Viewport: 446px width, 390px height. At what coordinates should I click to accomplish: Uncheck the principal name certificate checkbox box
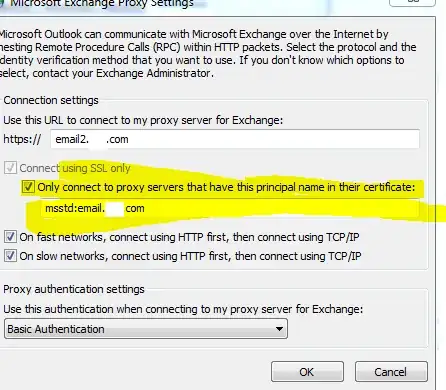click(x=28, y=187)
